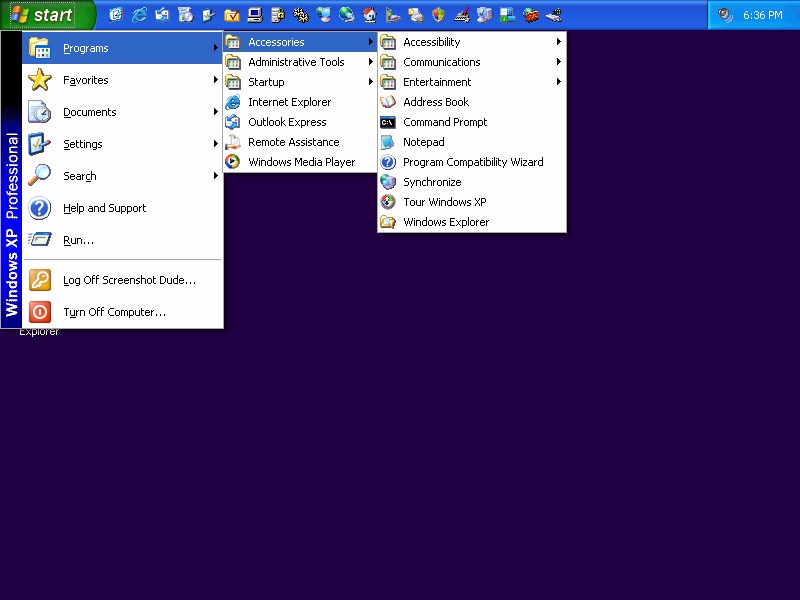Choose Run... from the Start menu
Image resolution: width=800 pixels, height=600 pixels.
[x=78, y=240]
